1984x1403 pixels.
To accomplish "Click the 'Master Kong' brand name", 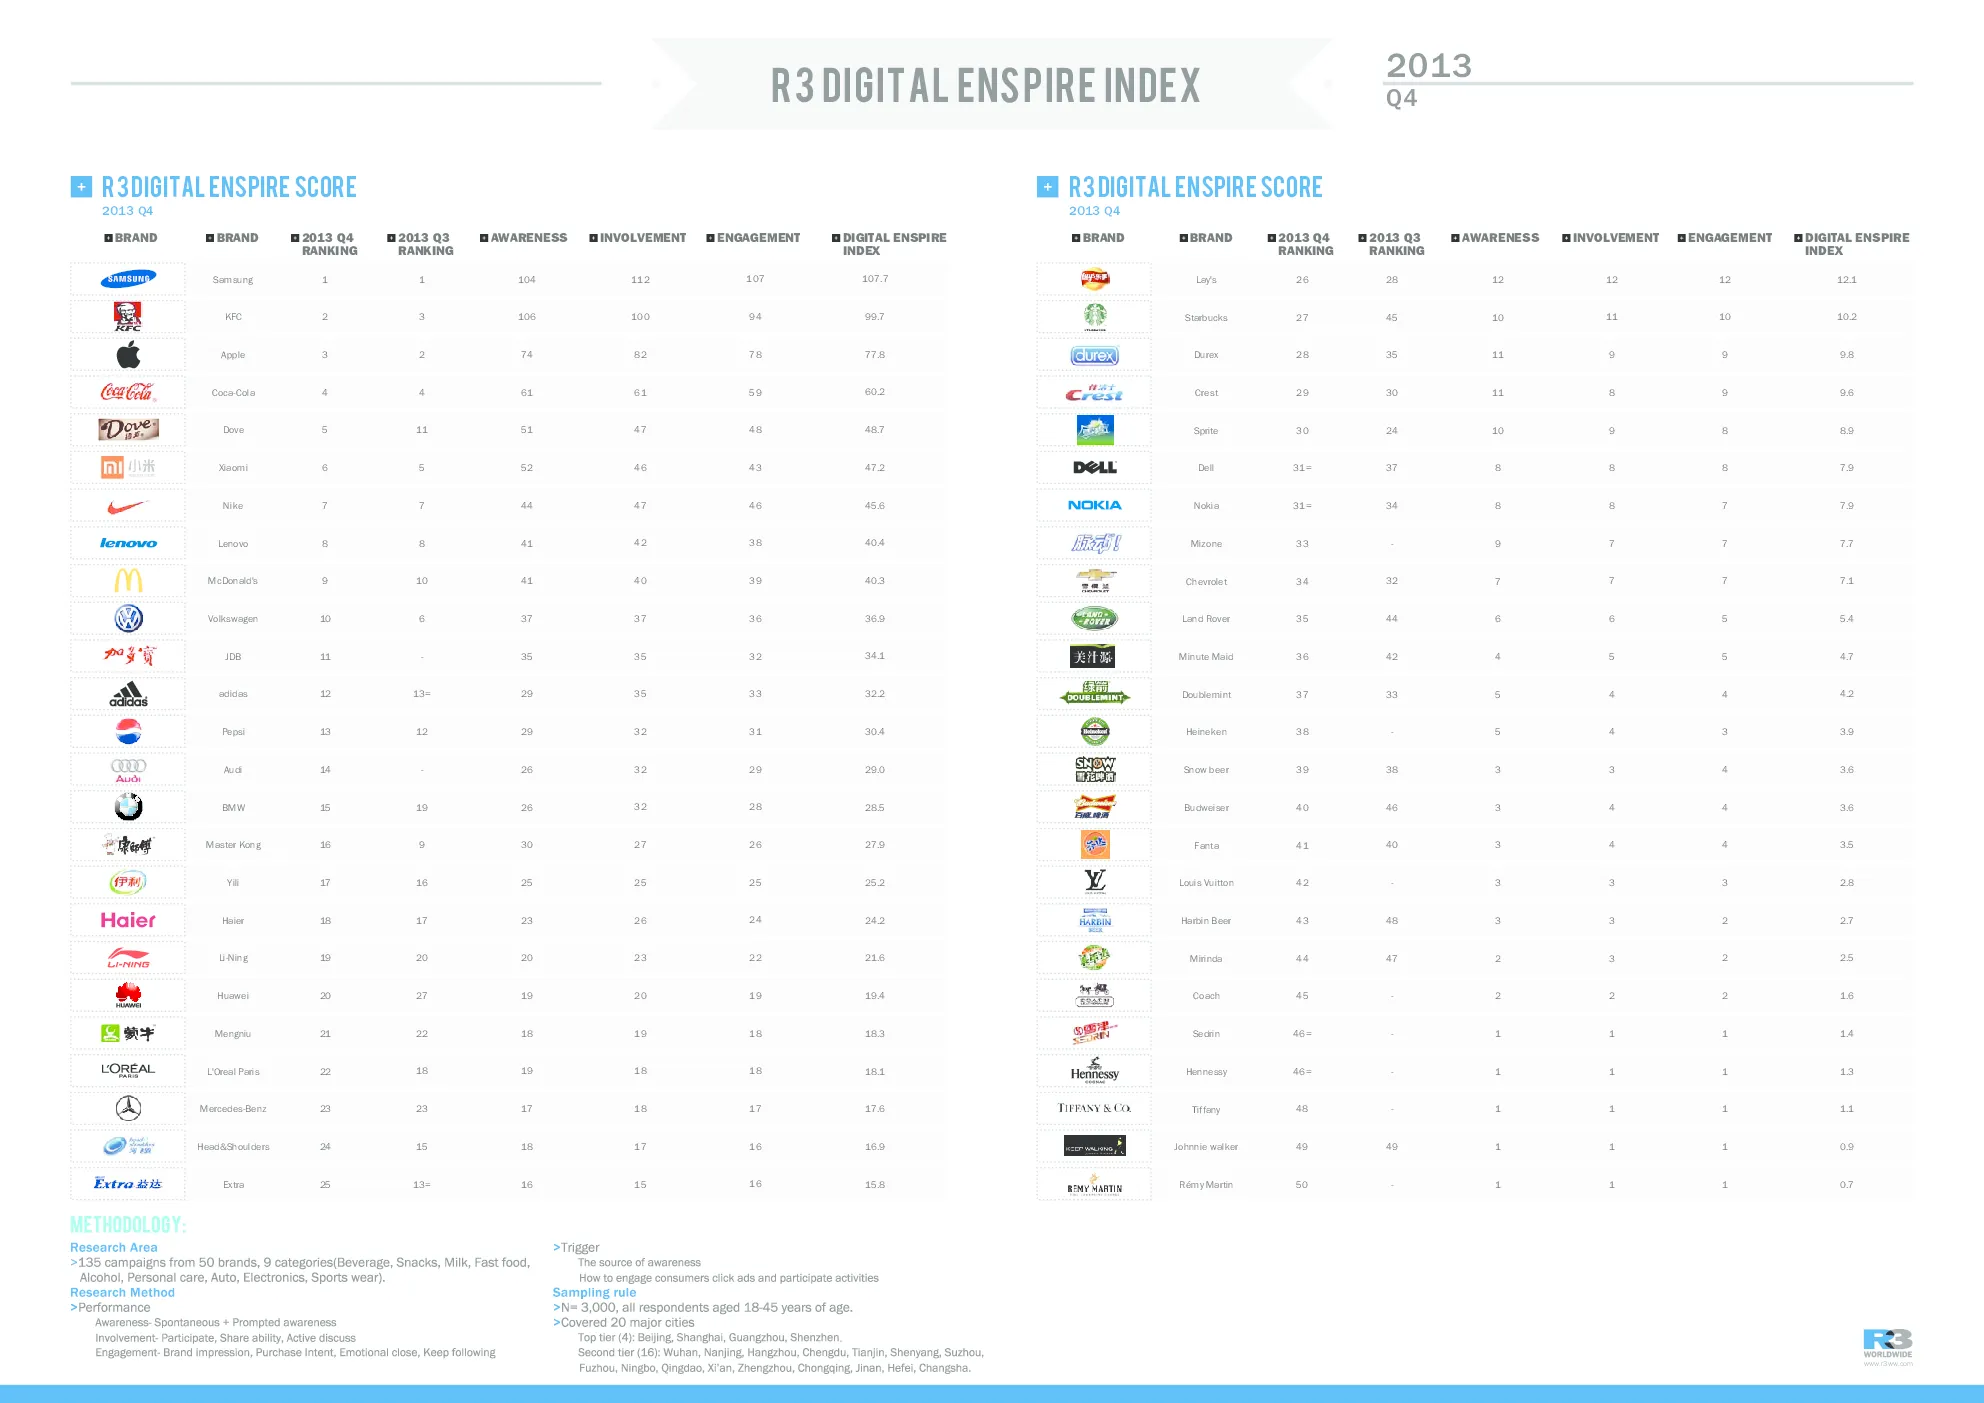I will pos(233,845).
